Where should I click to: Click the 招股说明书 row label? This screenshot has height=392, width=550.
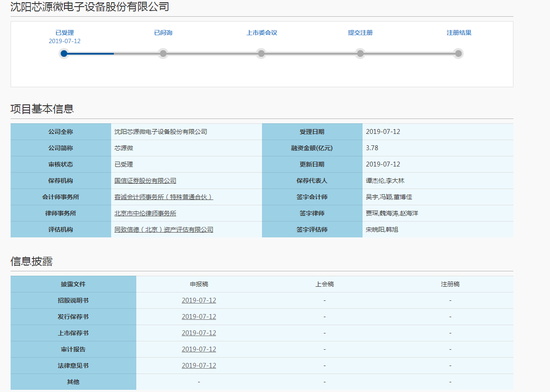tap(73, 300)
